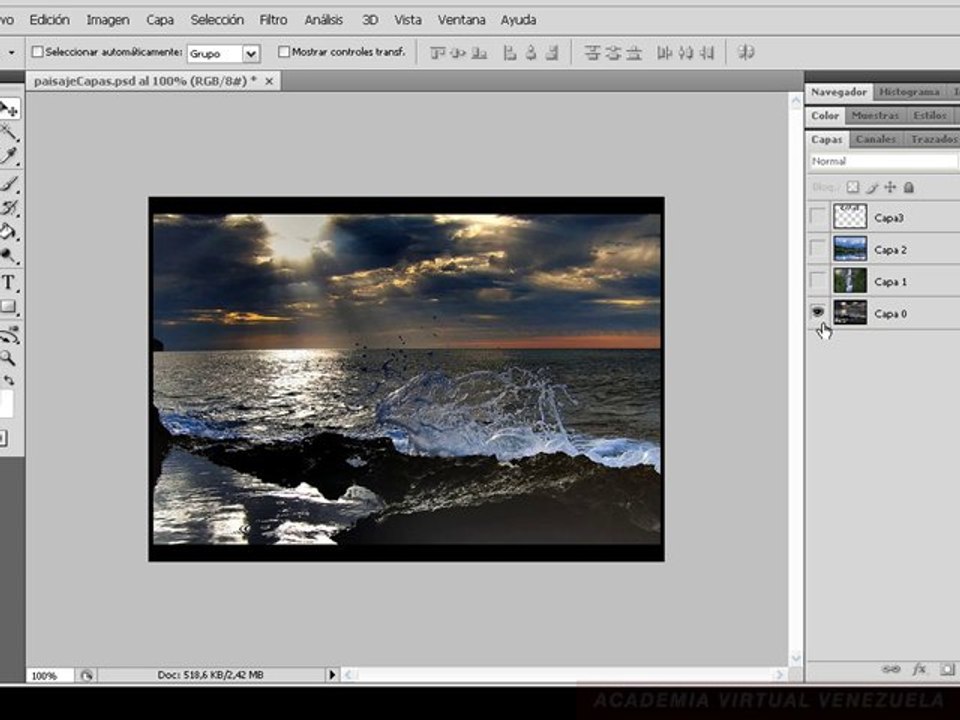
Task: Click Distribute horizontal centers icon
Action: click(x=686, y=53)
